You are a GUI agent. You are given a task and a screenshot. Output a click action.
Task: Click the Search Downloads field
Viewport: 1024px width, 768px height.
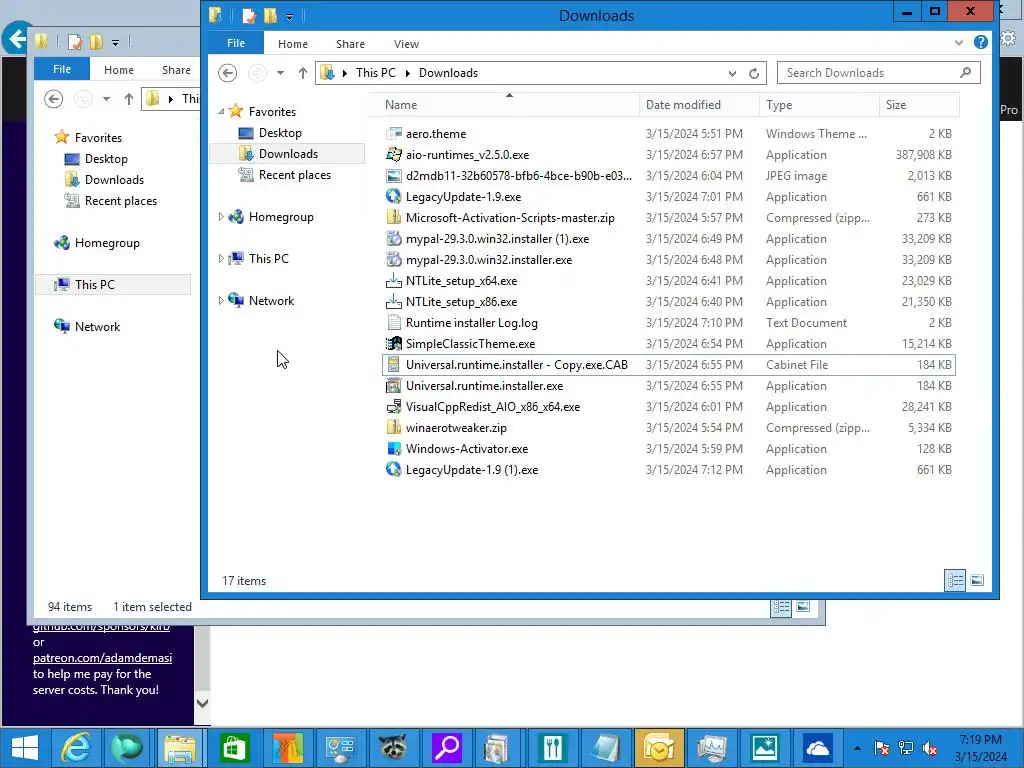click(x=878, y=73)
